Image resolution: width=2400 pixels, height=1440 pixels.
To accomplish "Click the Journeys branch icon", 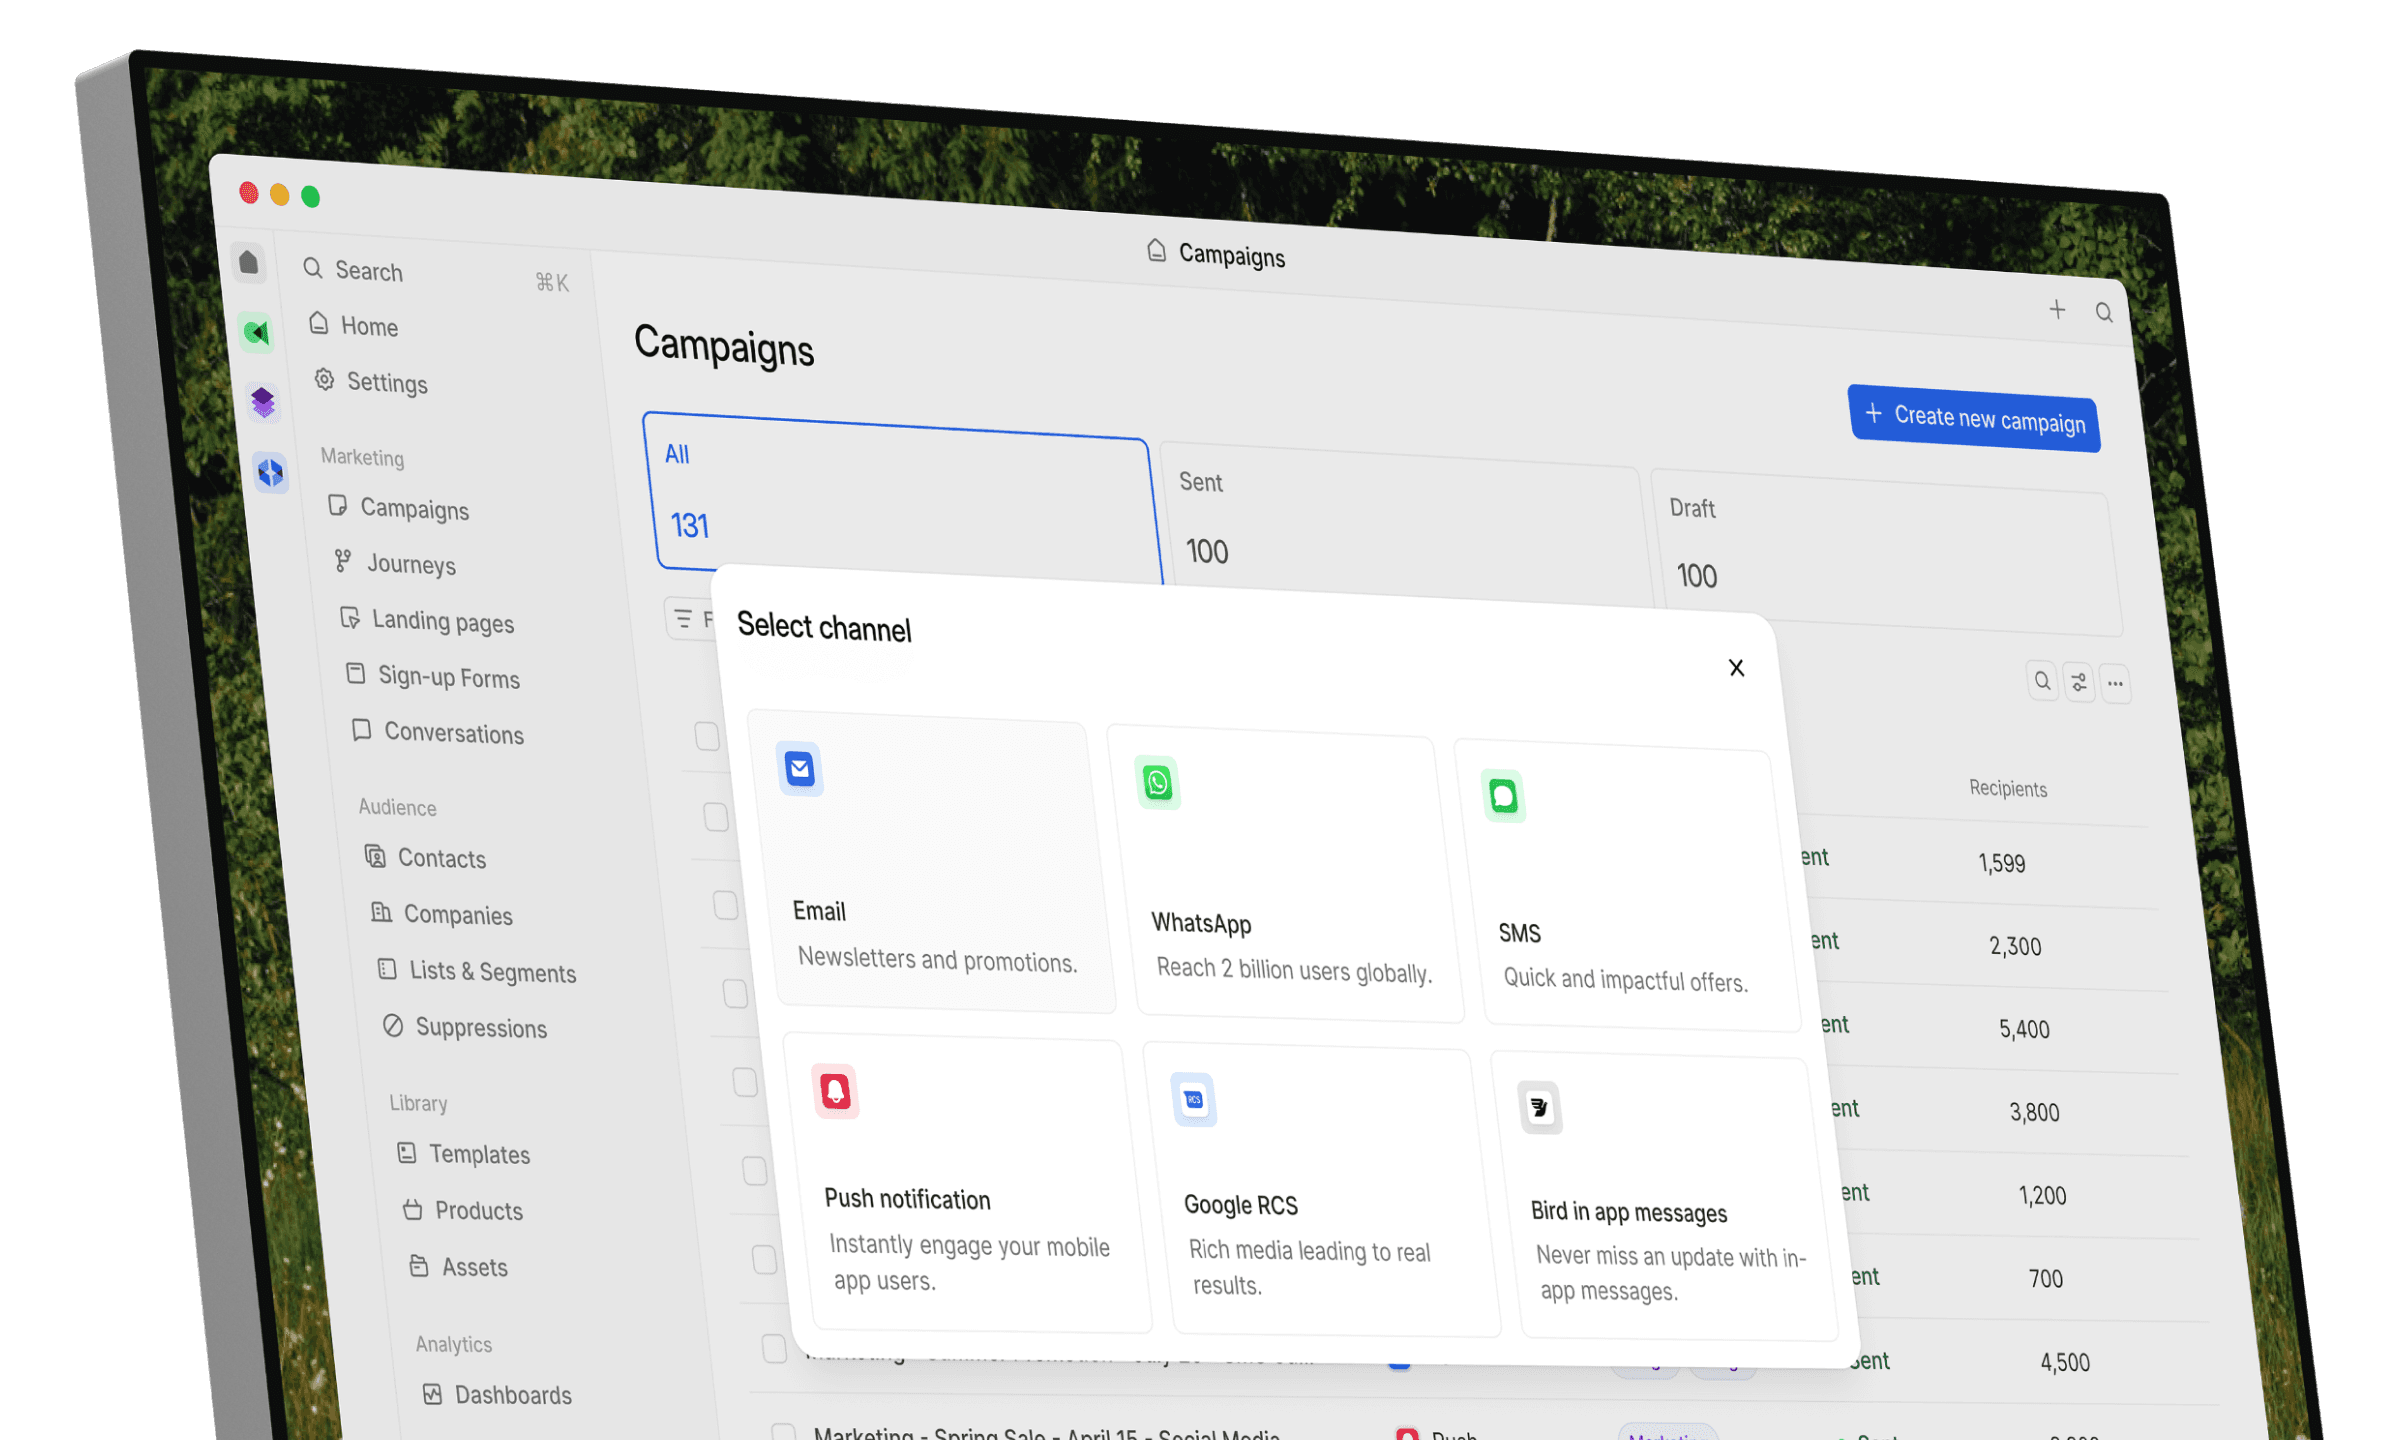I will pos(343,561).
